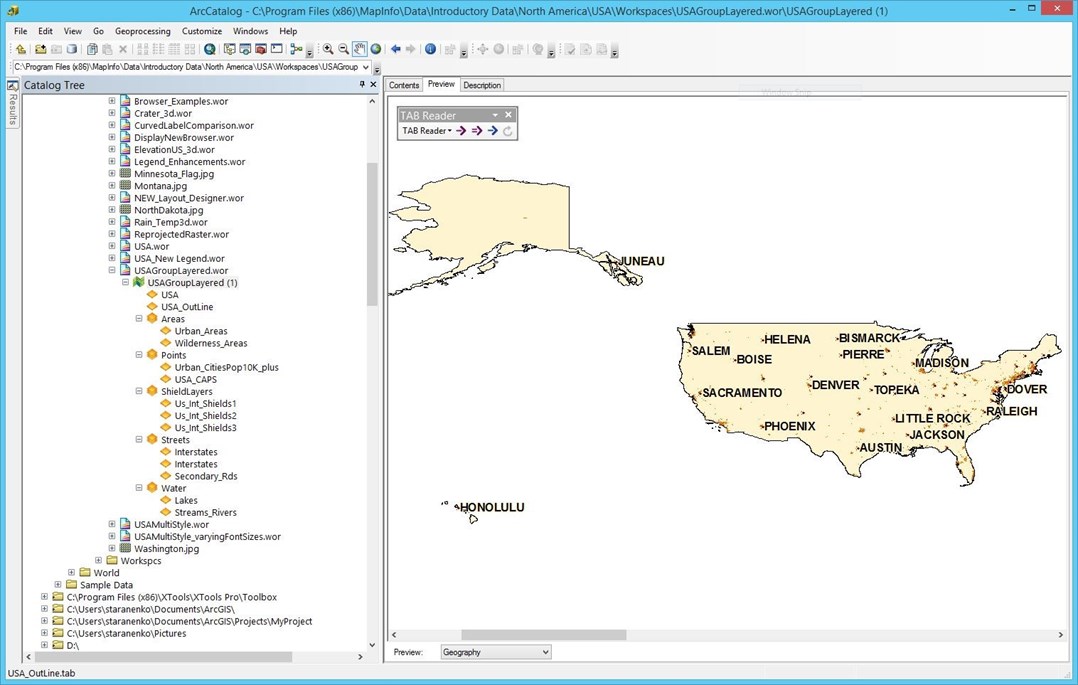Click the Full Extent globe icon
This screenshot has height=685, width=1078.
coord(375,50)
